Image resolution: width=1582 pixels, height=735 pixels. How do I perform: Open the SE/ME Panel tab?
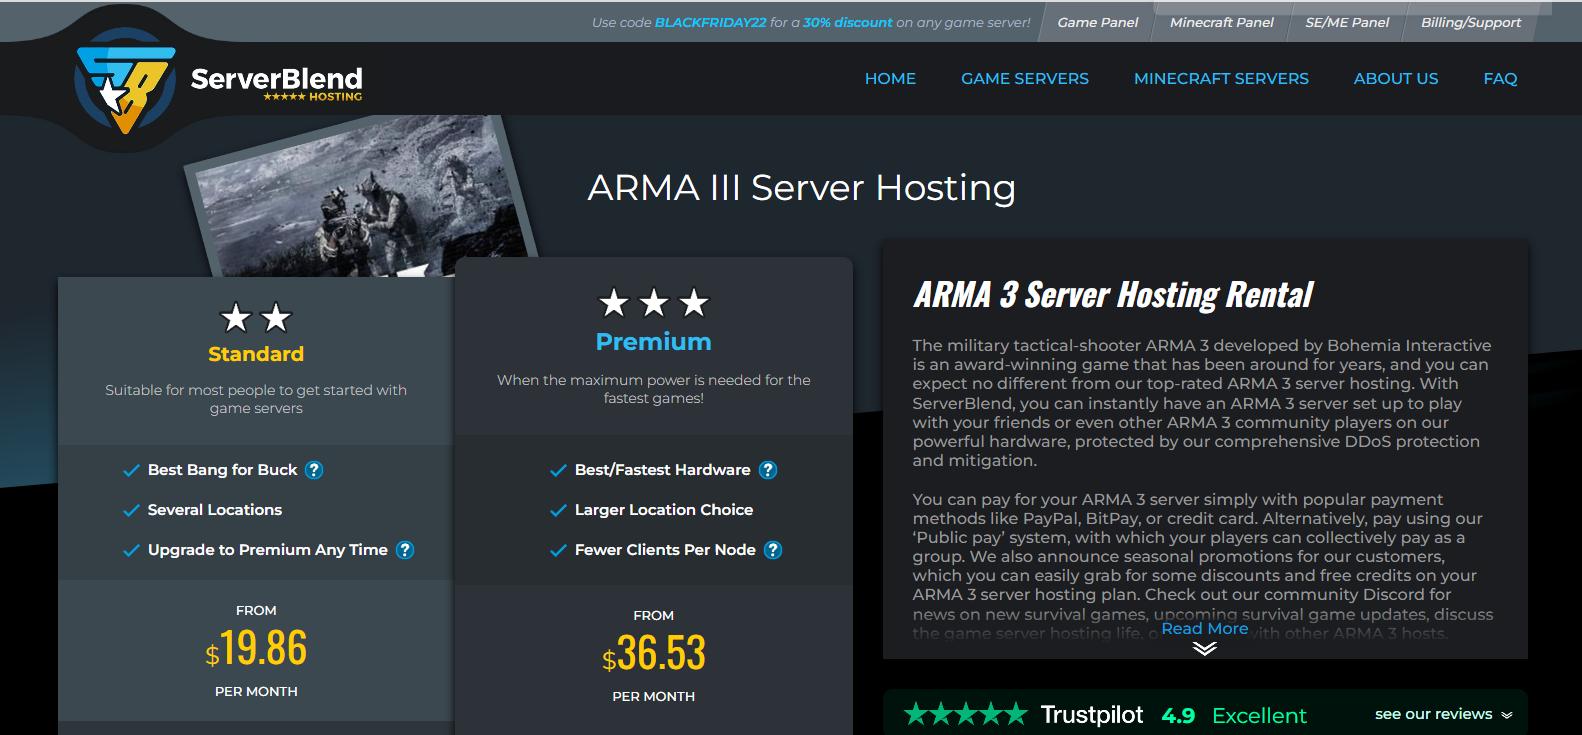pyautogui.click(x=1347, y=22)
